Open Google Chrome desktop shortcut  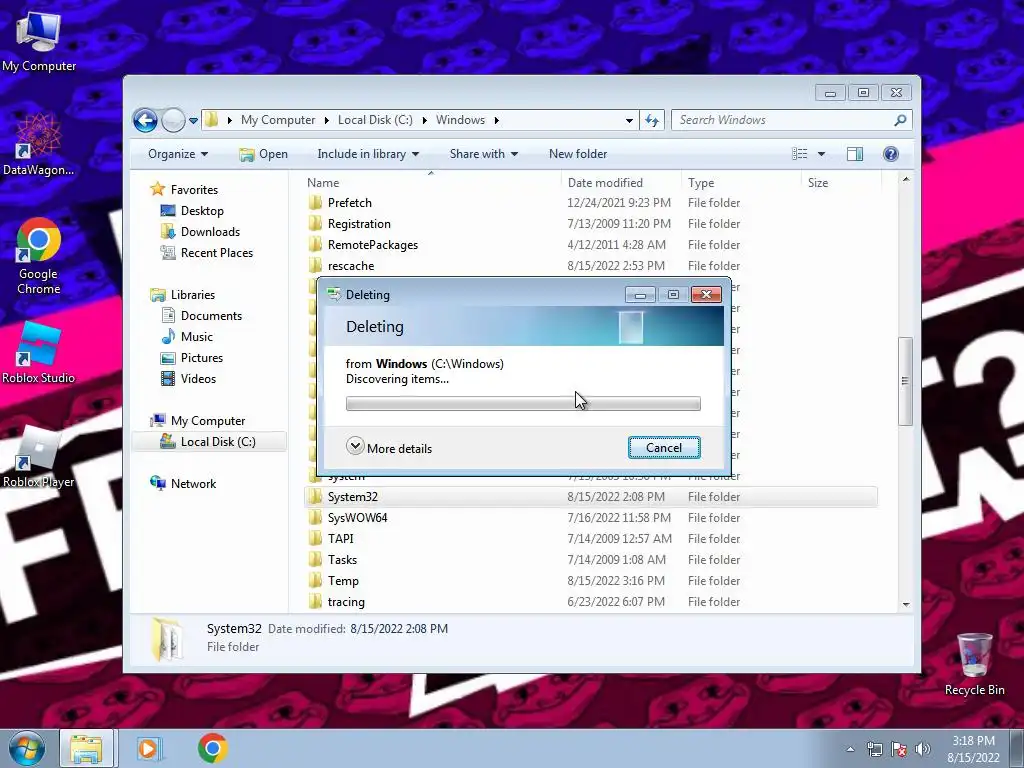click(x=39, y=255)
